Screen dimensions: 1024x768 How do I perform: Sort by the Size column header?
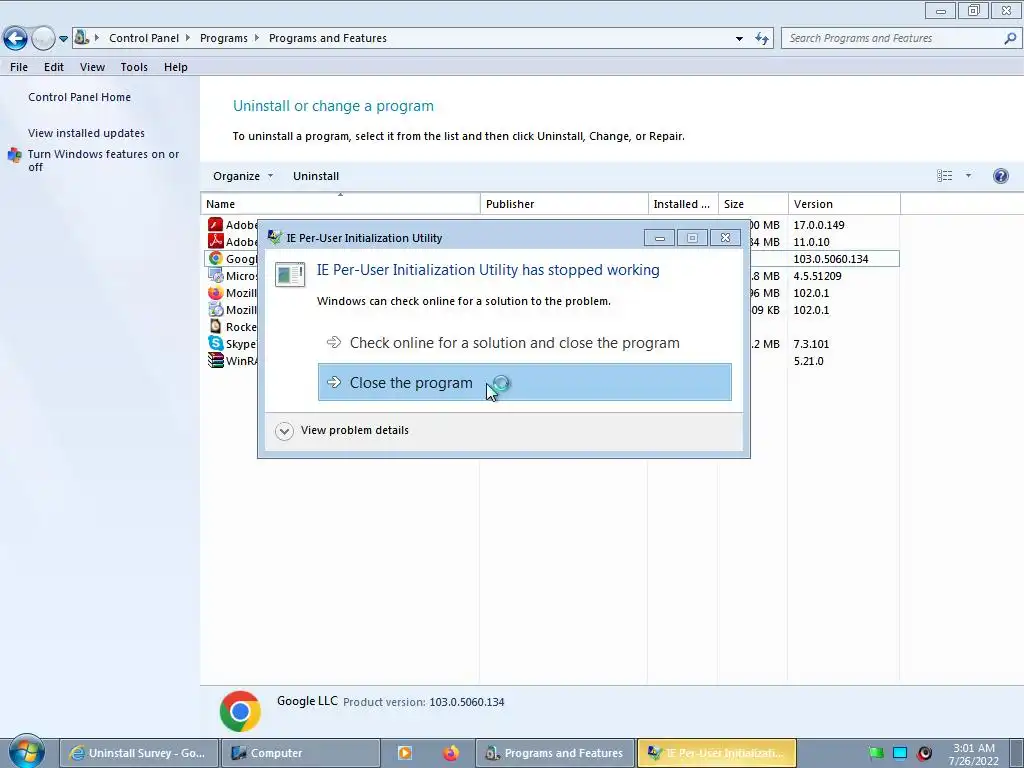[x=753, y=204]
